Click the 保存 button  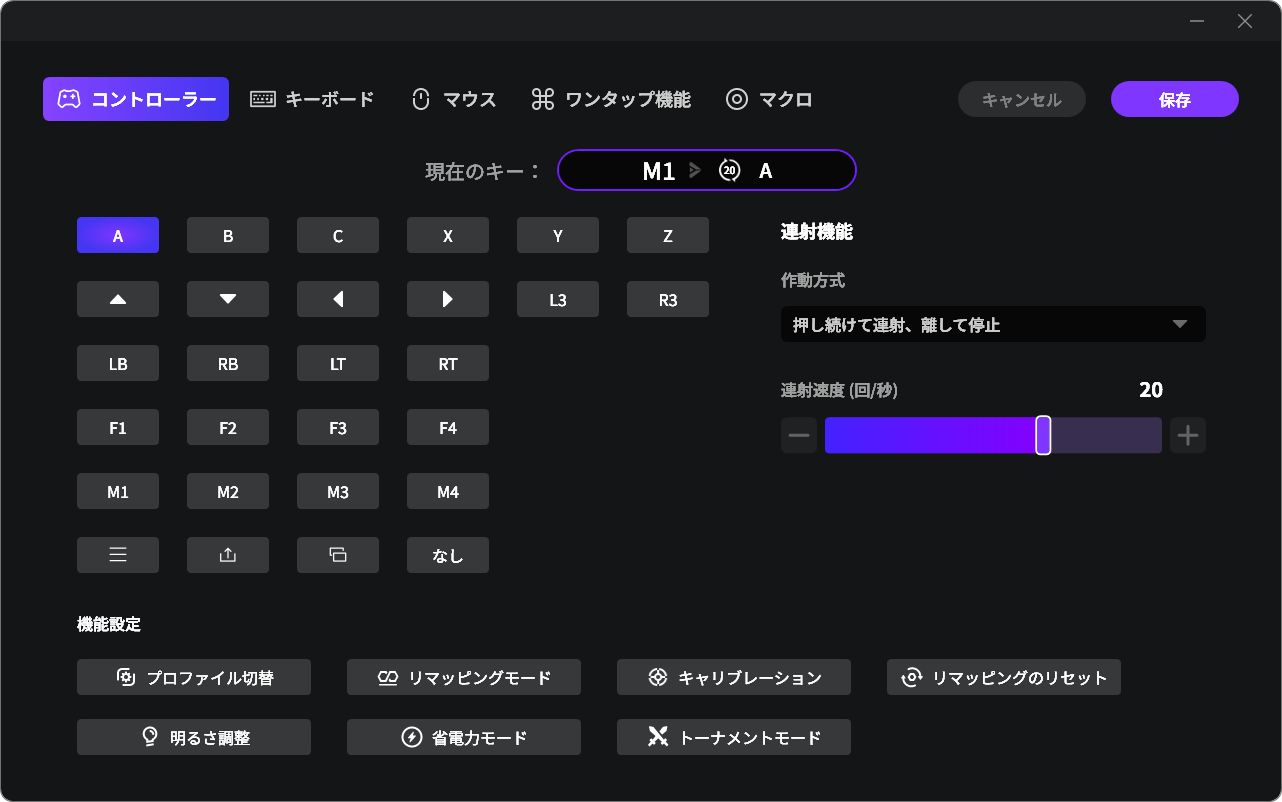click(1175, 100)
